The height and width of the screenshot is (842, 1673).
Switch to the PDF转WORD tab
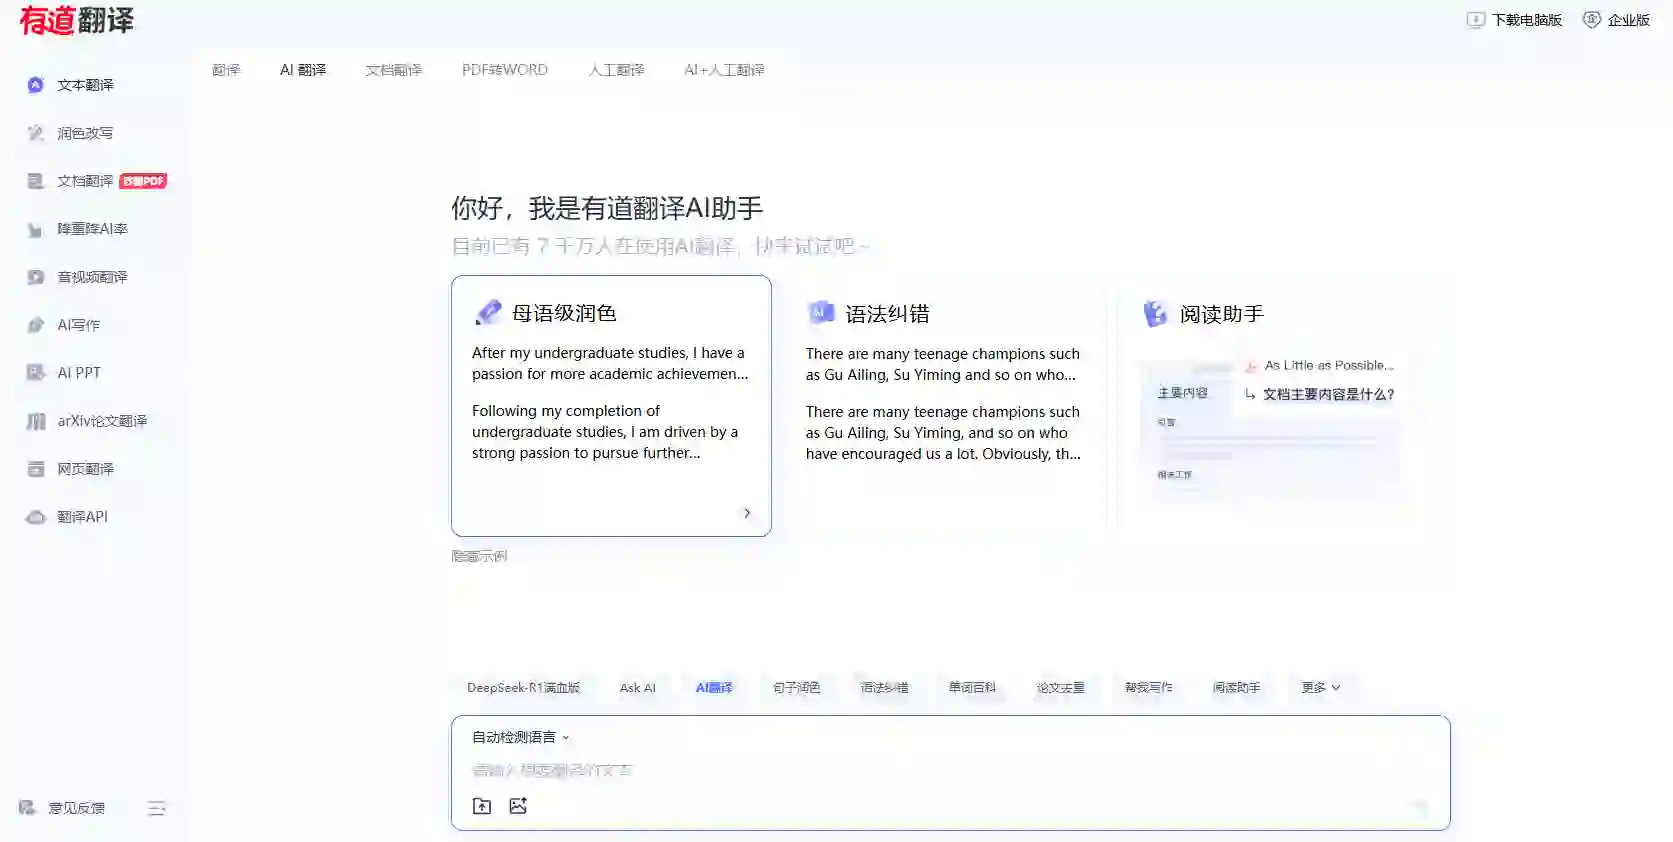pyautogui.click(x=505, y=70)
